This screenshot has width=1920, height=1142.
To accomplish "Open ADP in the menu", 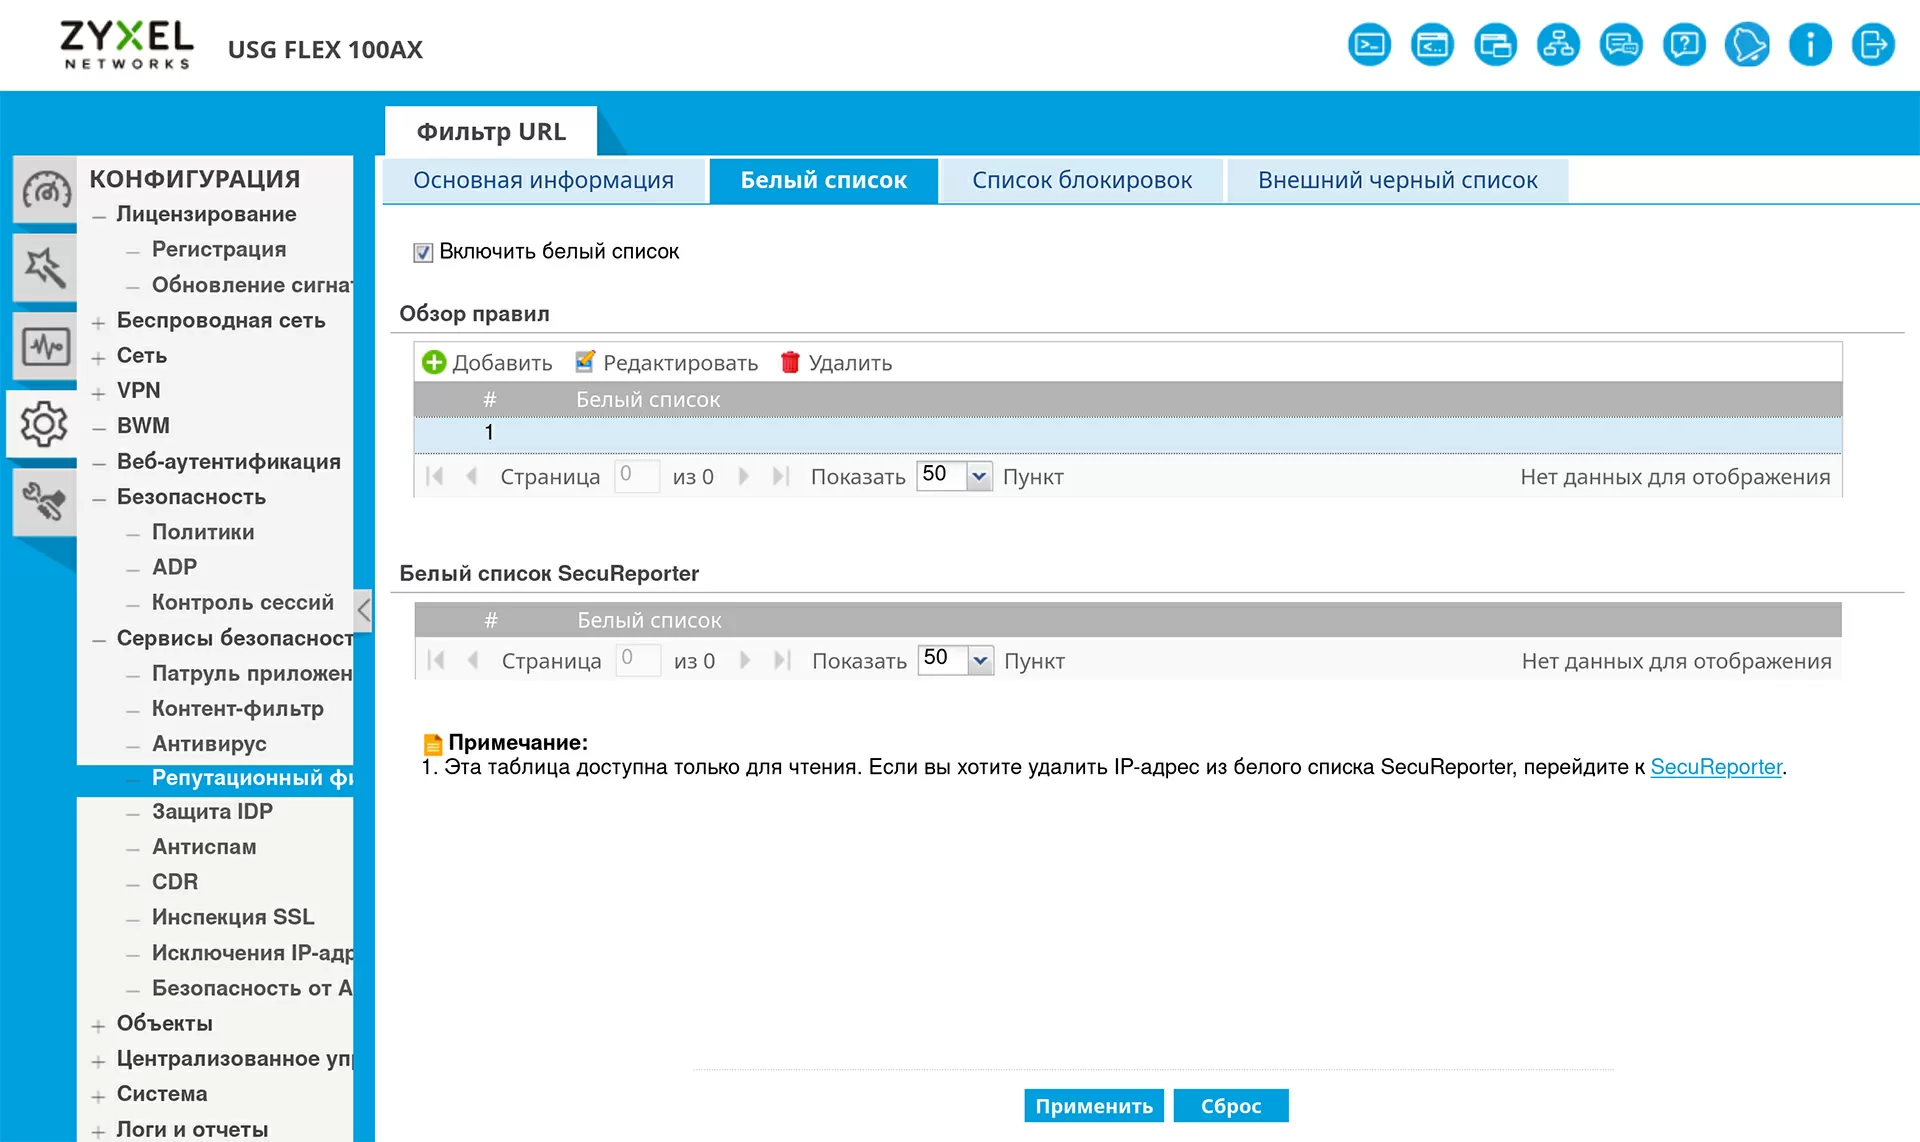I will pyautogui.click(x=174, y=566).
